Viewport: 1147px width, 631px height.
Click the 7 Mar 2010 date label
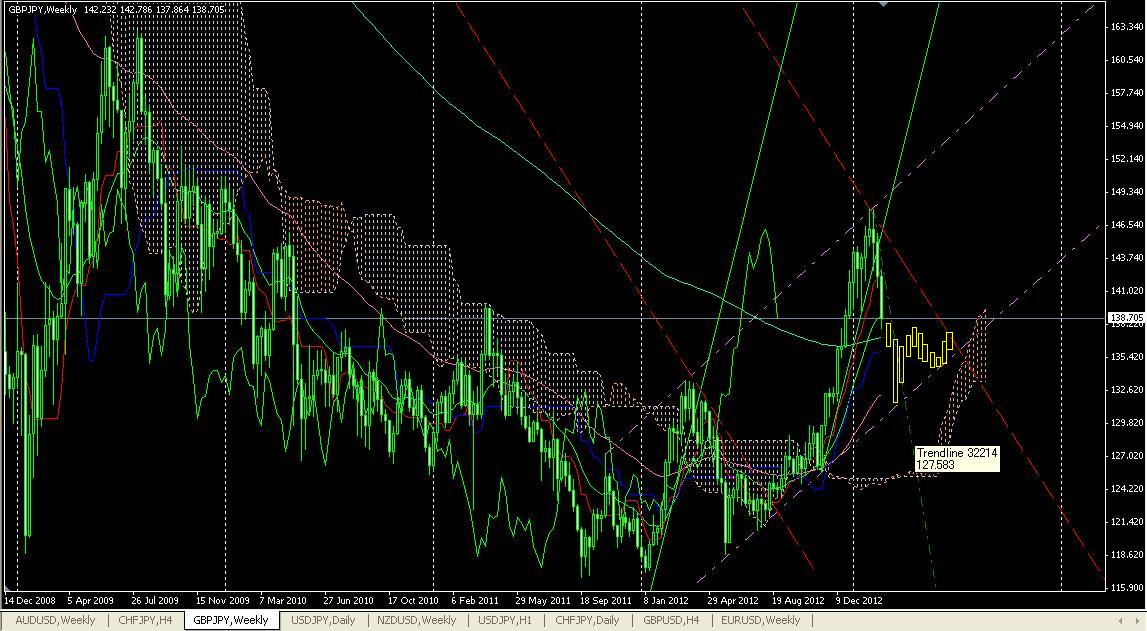tap(283, 600)
